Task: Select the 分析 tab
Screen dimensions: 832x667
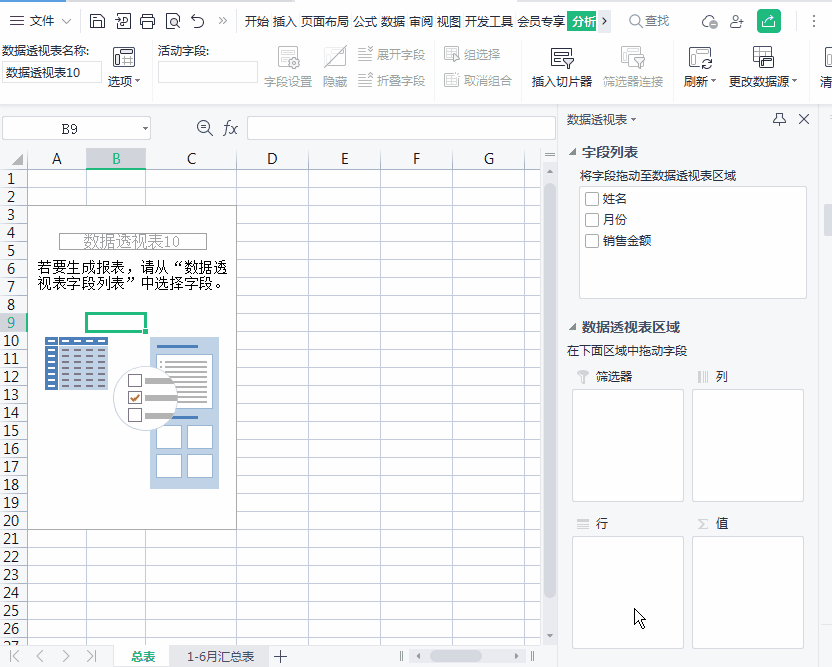Action: coord(583,22)
